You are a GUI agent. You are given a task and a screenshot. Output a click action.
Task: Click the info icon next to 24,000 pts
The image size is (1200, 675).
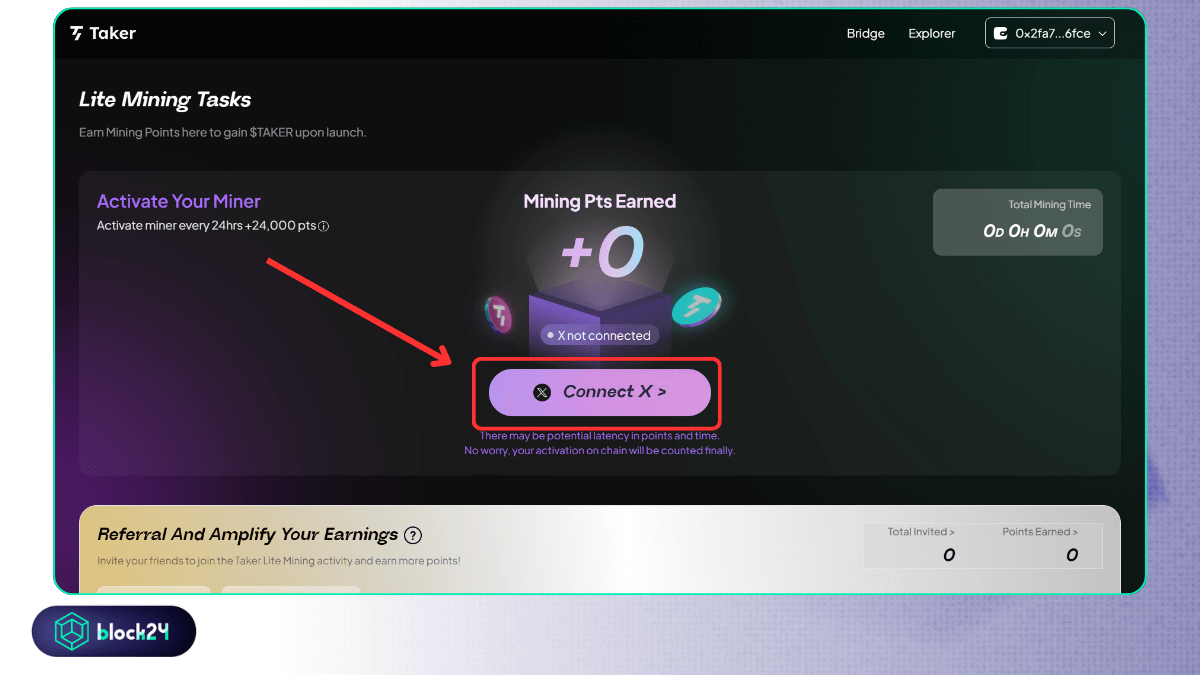tap(324, 226)
